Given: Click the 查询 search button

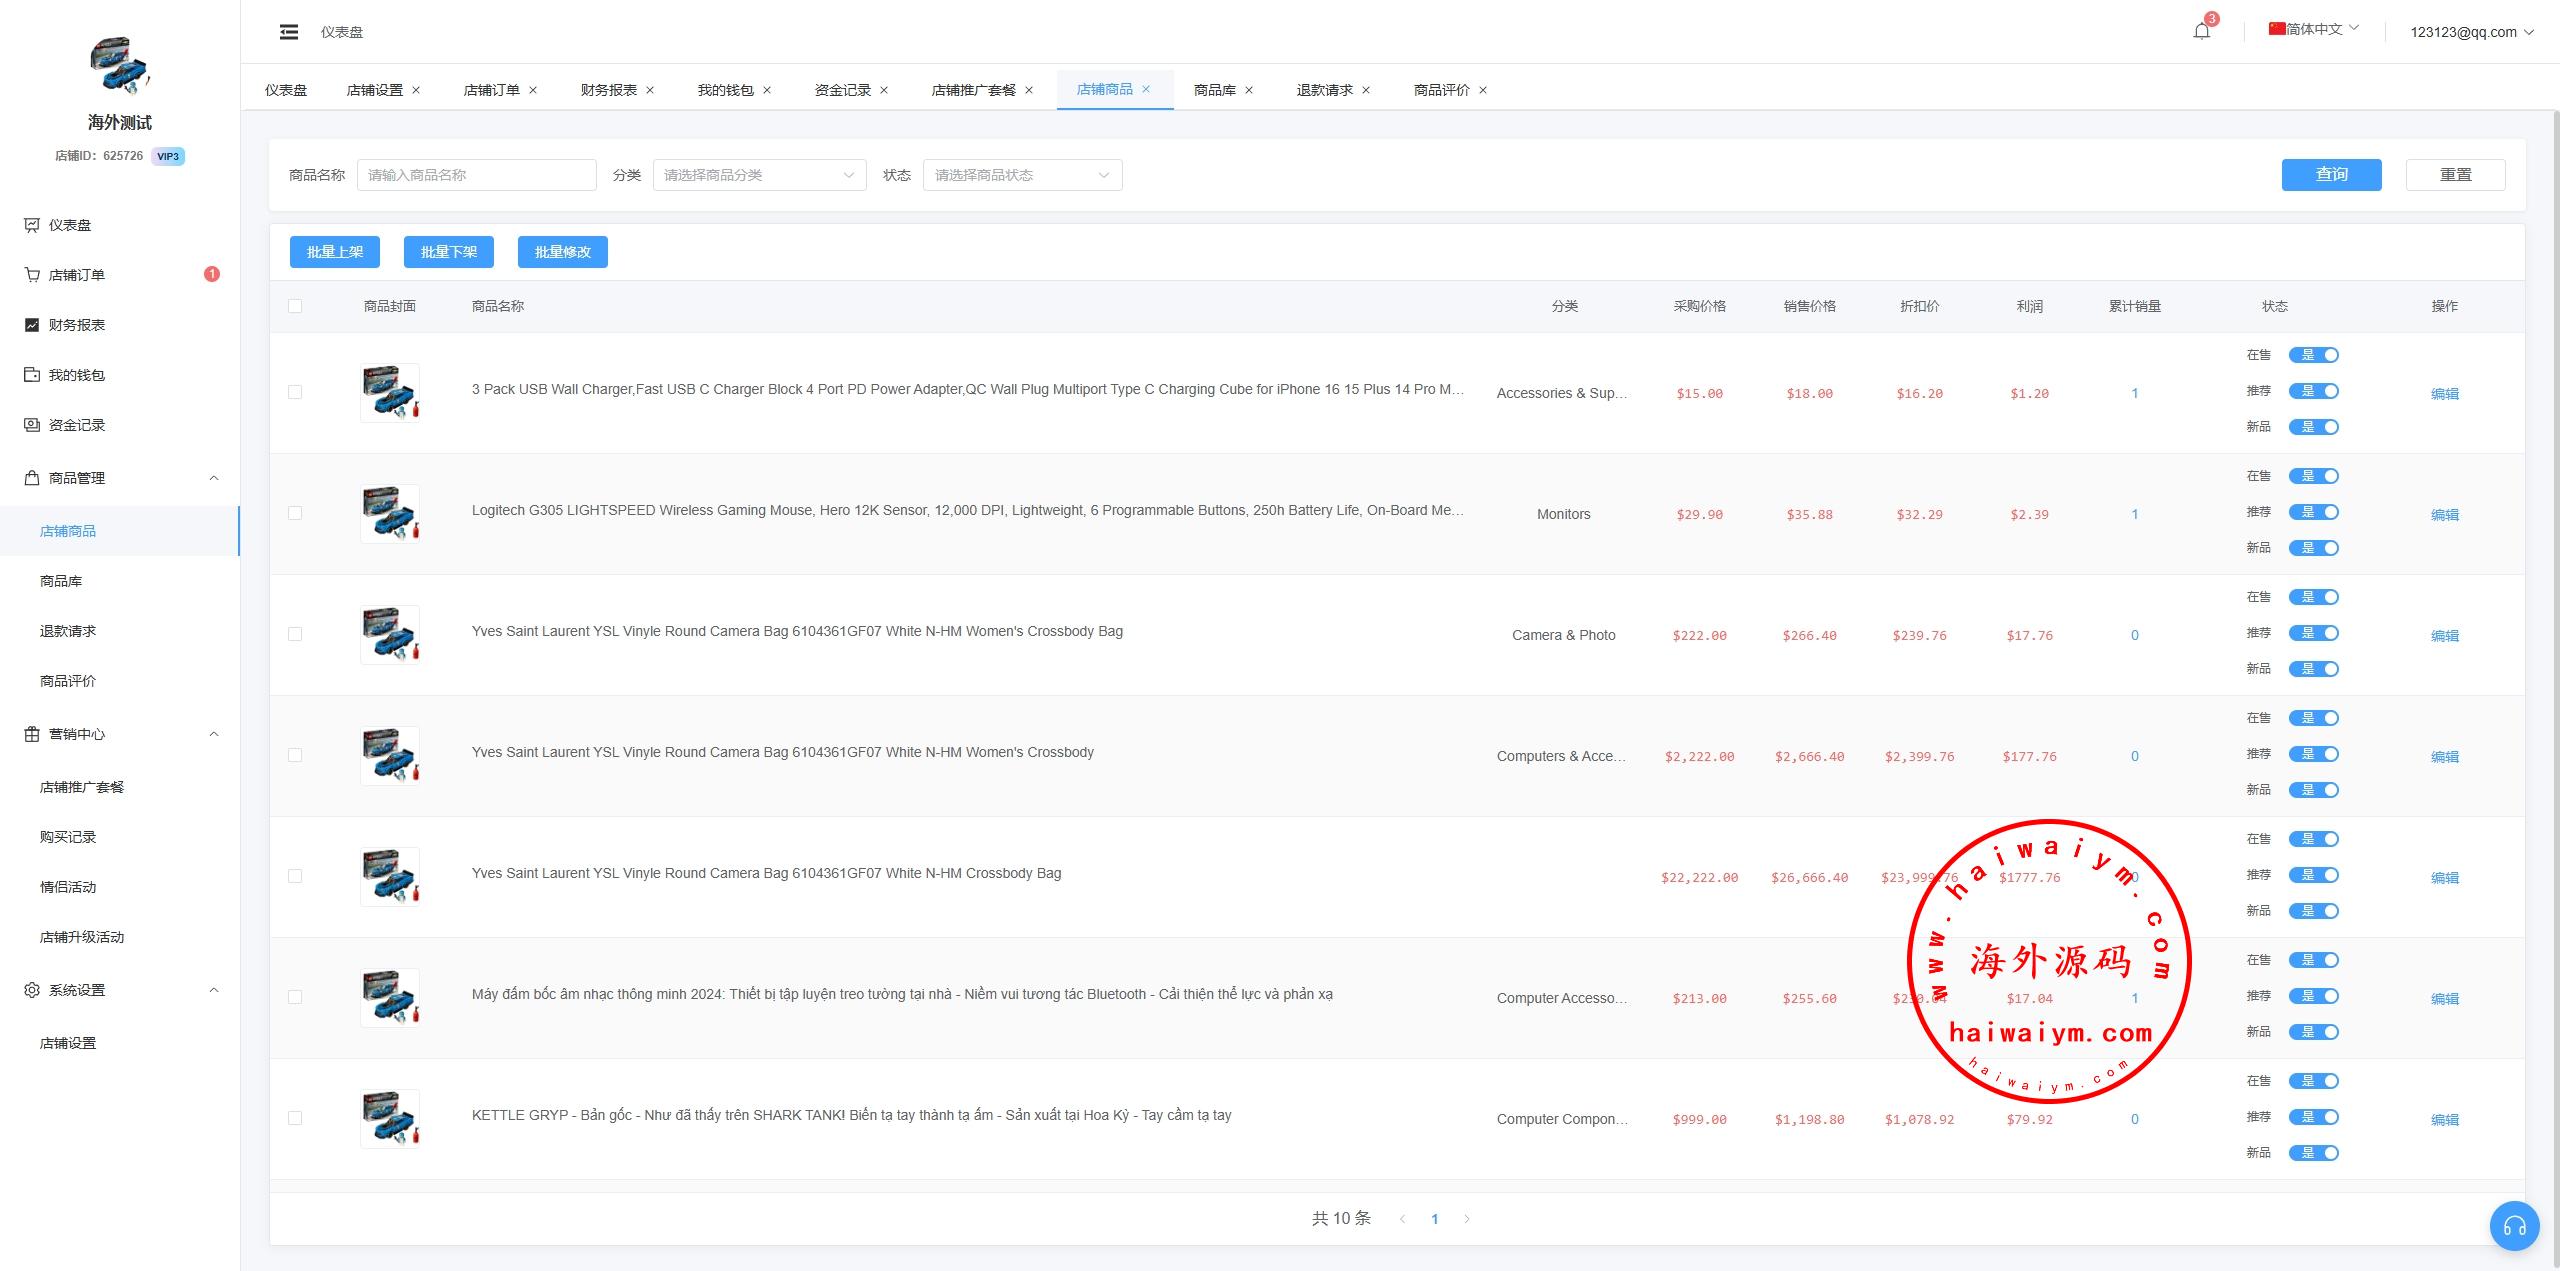Looking at the screenshot, I should click(2331, 174).
